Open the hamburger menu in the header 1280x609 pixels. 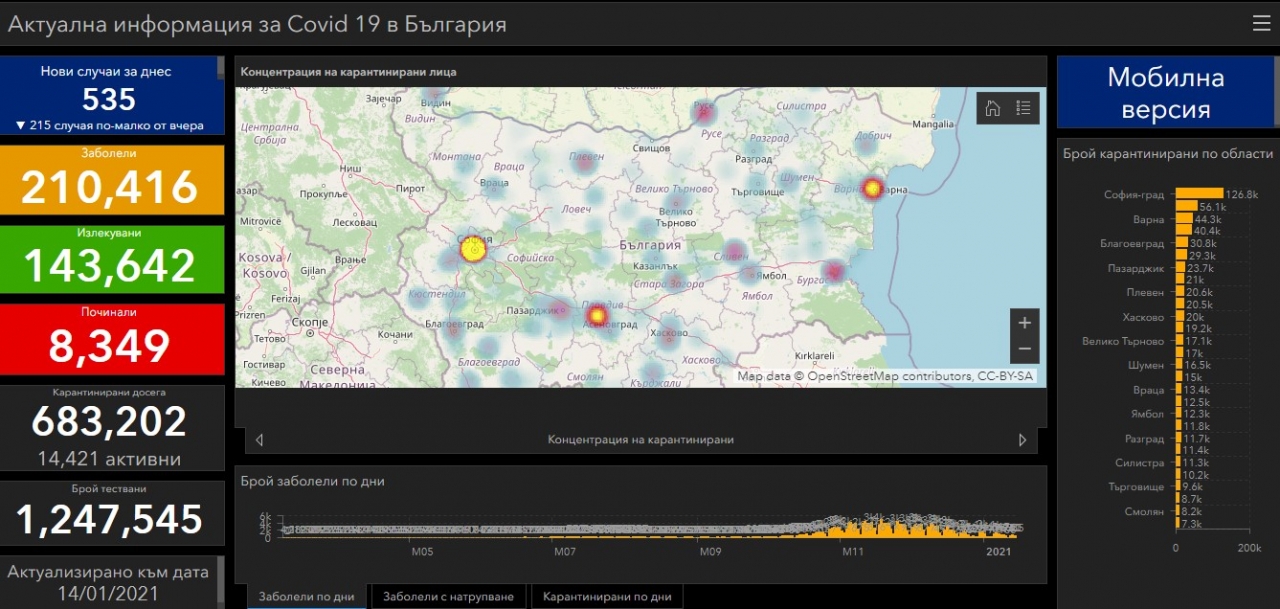(1261, 23)
